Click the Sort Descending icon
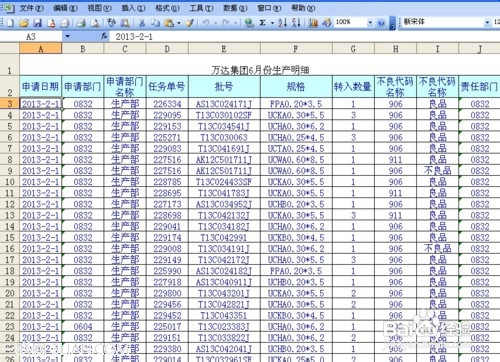Viewport: 500px width, 362px height. (x=296, y=23)
